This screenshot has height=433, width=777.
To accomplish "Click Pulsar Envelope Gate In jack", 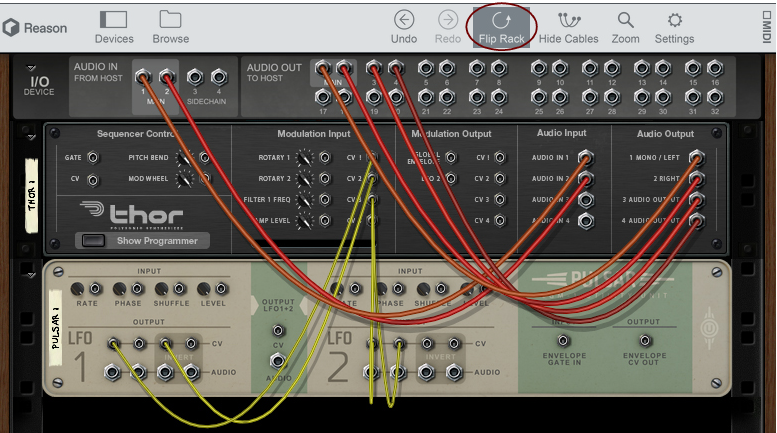I will pyautogui.click(x=563, y=340).
